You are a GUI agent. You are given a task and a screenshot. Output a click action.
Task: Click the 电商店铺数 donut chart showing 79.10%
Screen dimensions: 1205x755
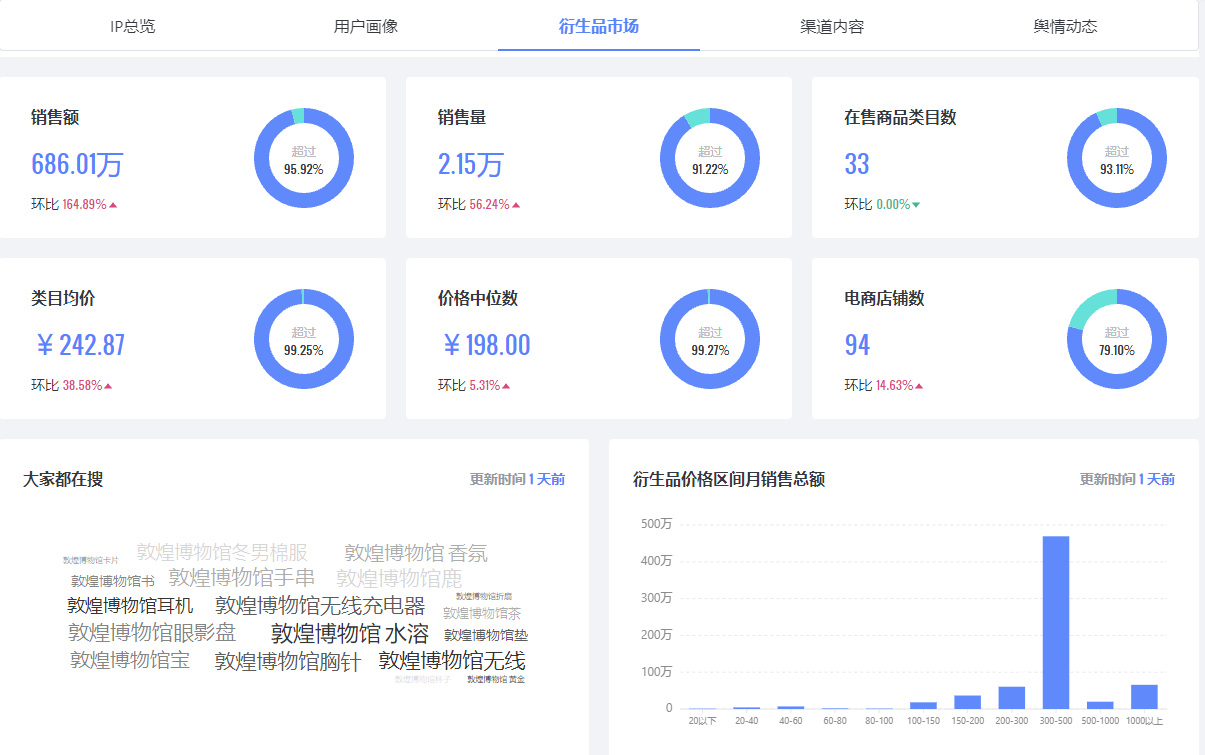tap(1117, 339)
